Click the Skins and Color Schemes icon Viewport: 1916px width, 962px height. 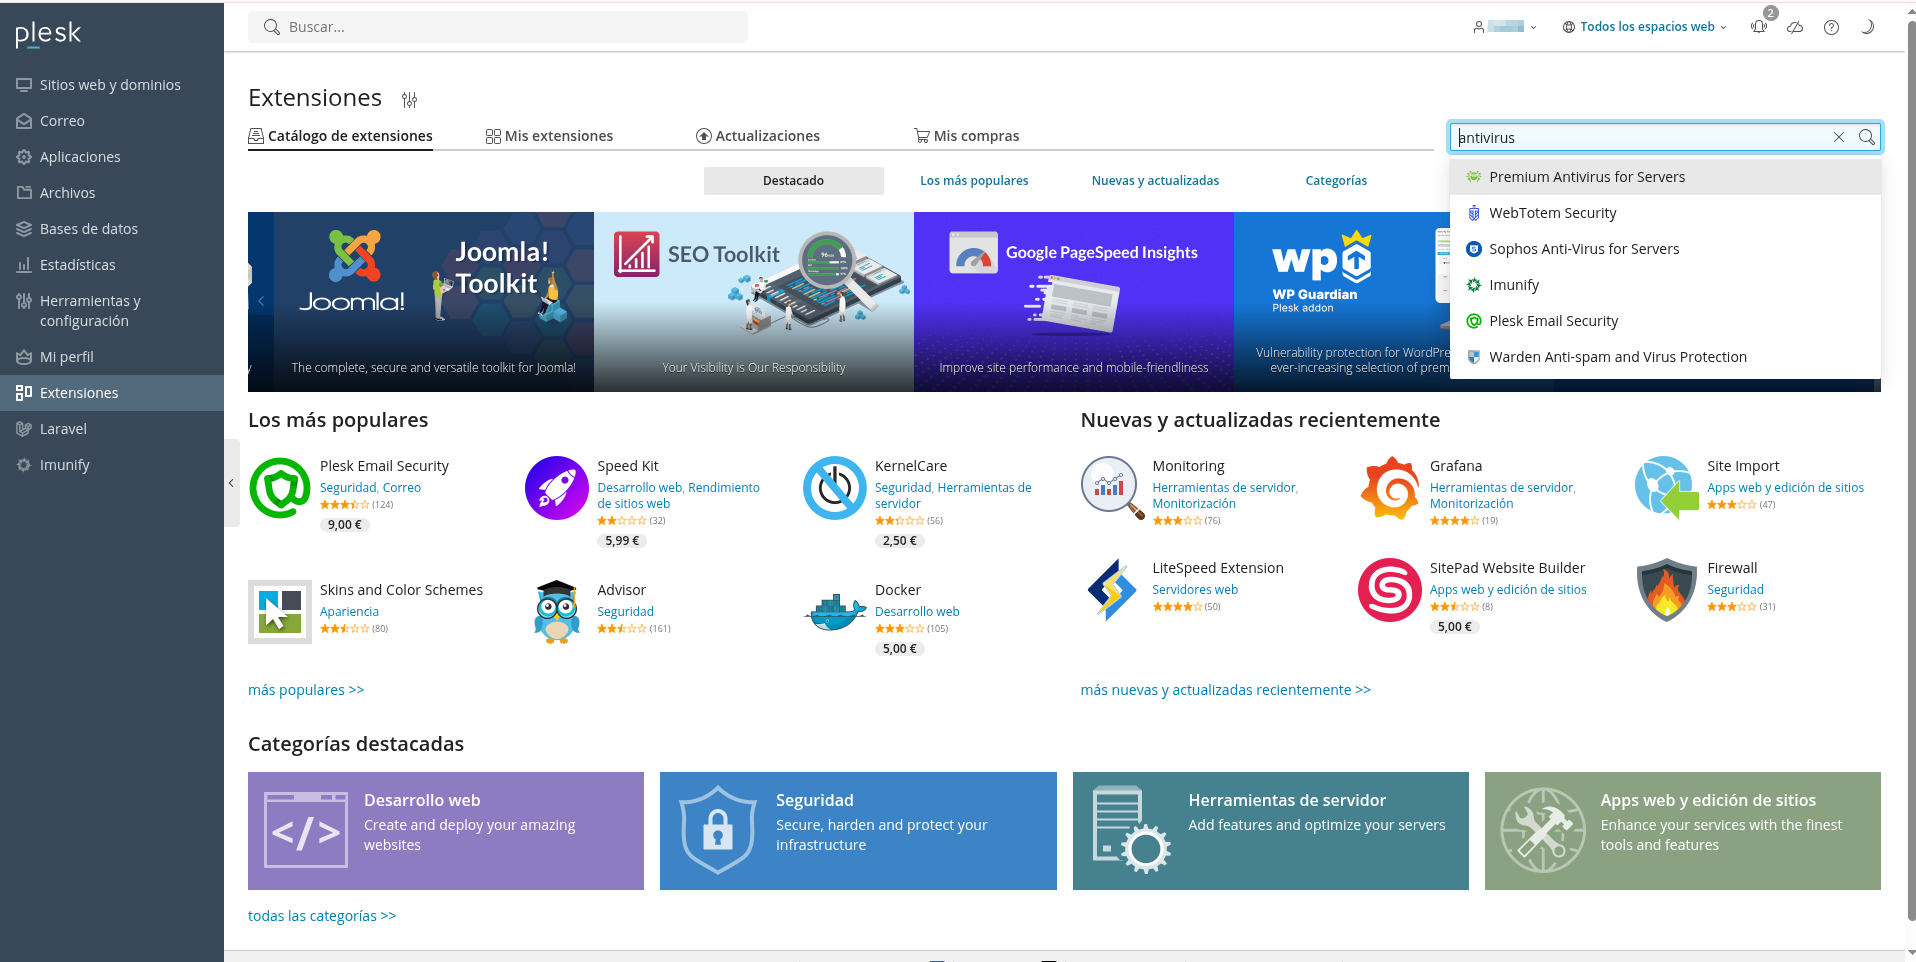tap(280, 612)
